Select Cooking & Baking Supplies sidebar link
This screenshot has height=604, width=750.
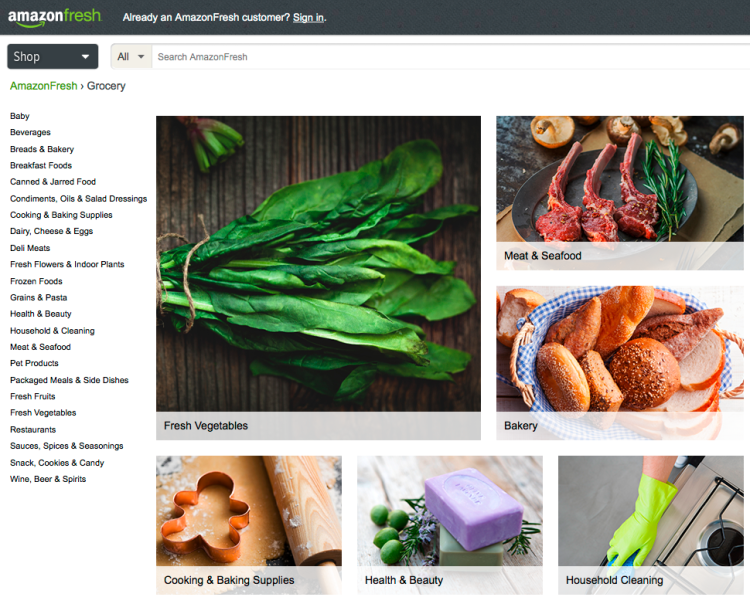pos(61,215)
